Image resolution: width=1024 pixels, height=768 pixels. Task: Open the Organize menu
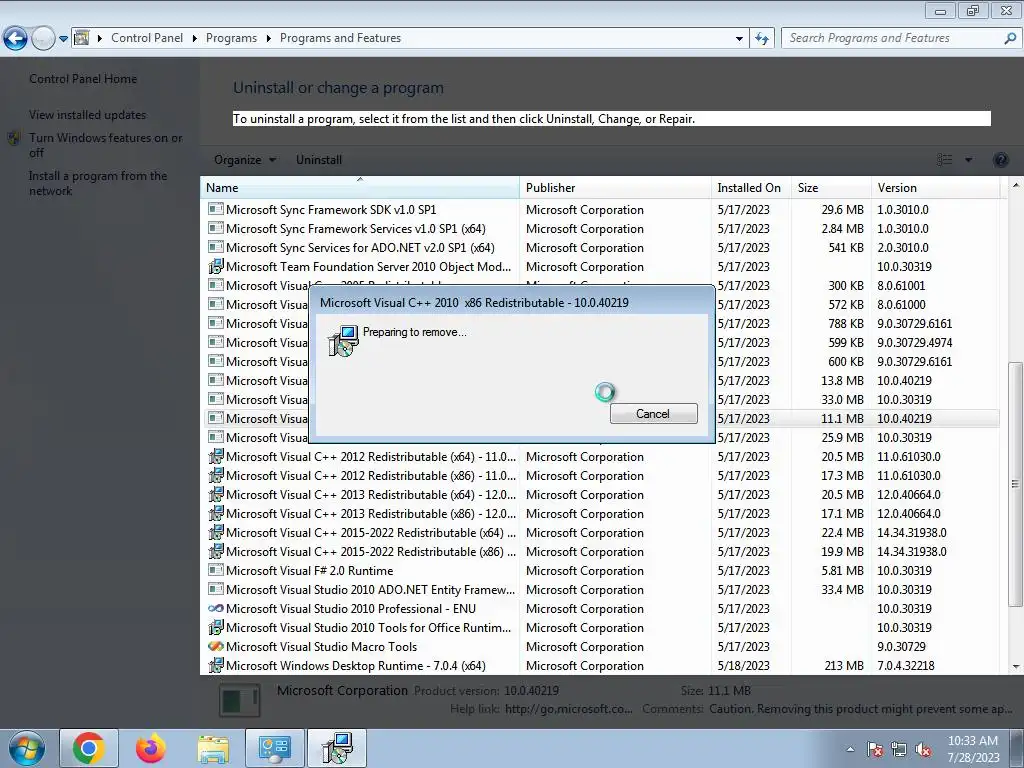245,160
